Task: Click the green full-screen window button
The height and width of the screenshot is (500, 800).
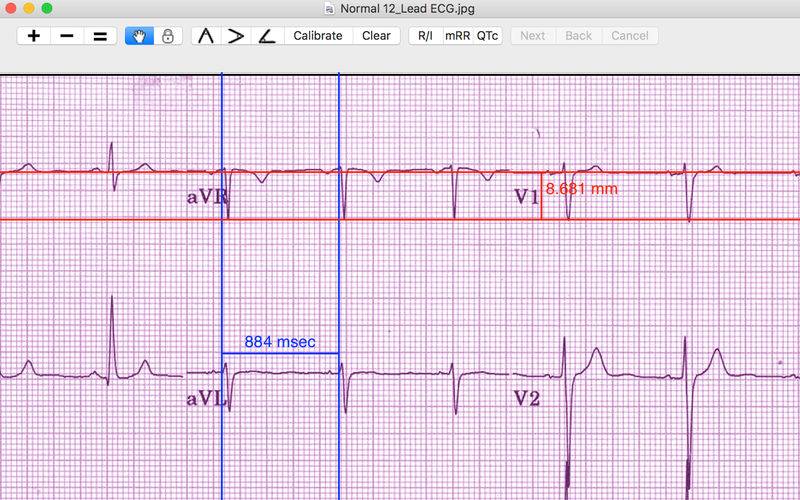Action: pyautogui.click(x=47, y=9)
